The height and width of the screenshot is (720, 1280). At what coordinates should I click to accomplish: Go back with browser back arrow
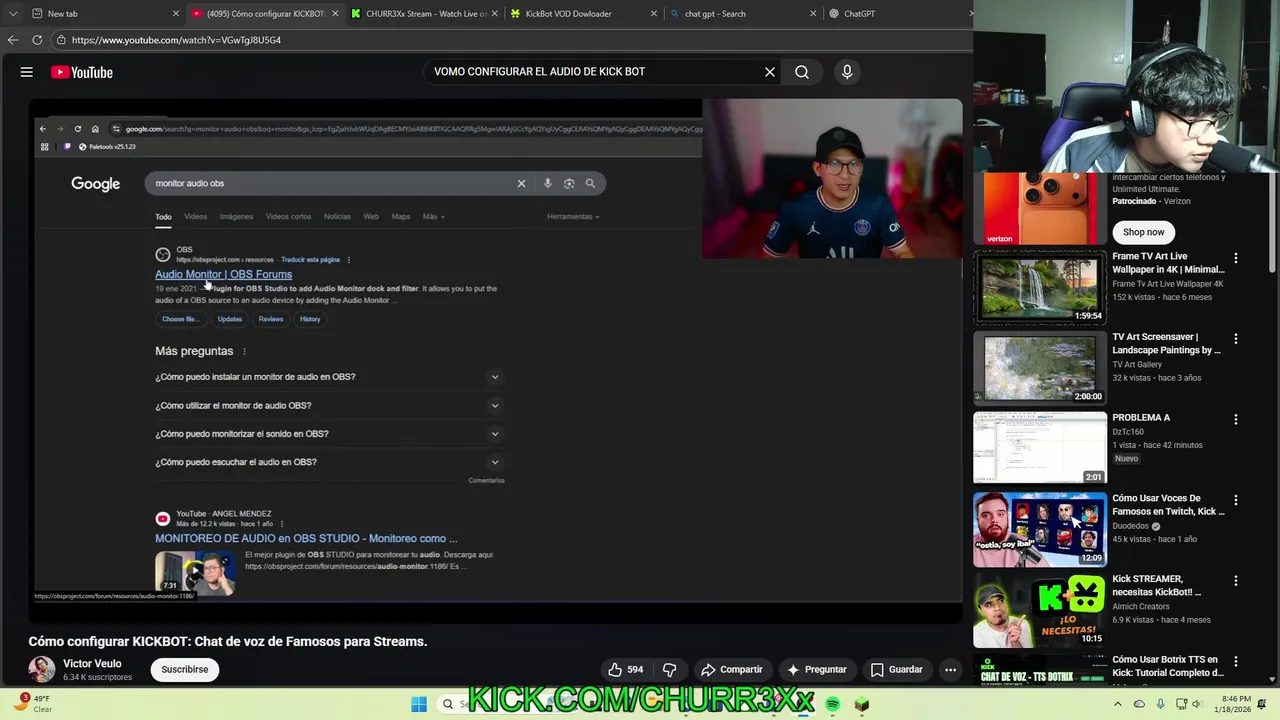click(13, 40)
